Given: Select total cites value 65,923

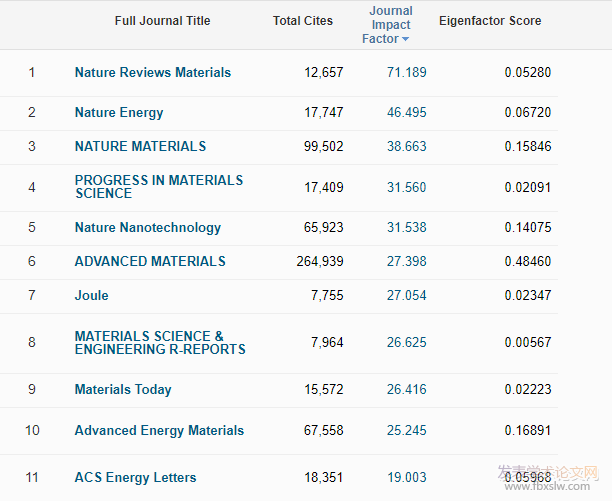Looking at the screenshot, I should click(x=324, y=227).
